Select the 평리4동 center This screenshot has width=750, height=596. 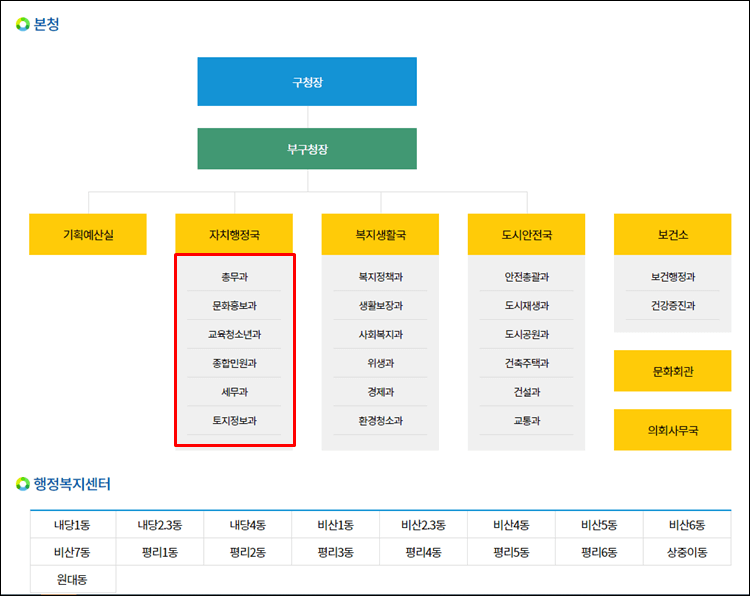tap(423, 552)
